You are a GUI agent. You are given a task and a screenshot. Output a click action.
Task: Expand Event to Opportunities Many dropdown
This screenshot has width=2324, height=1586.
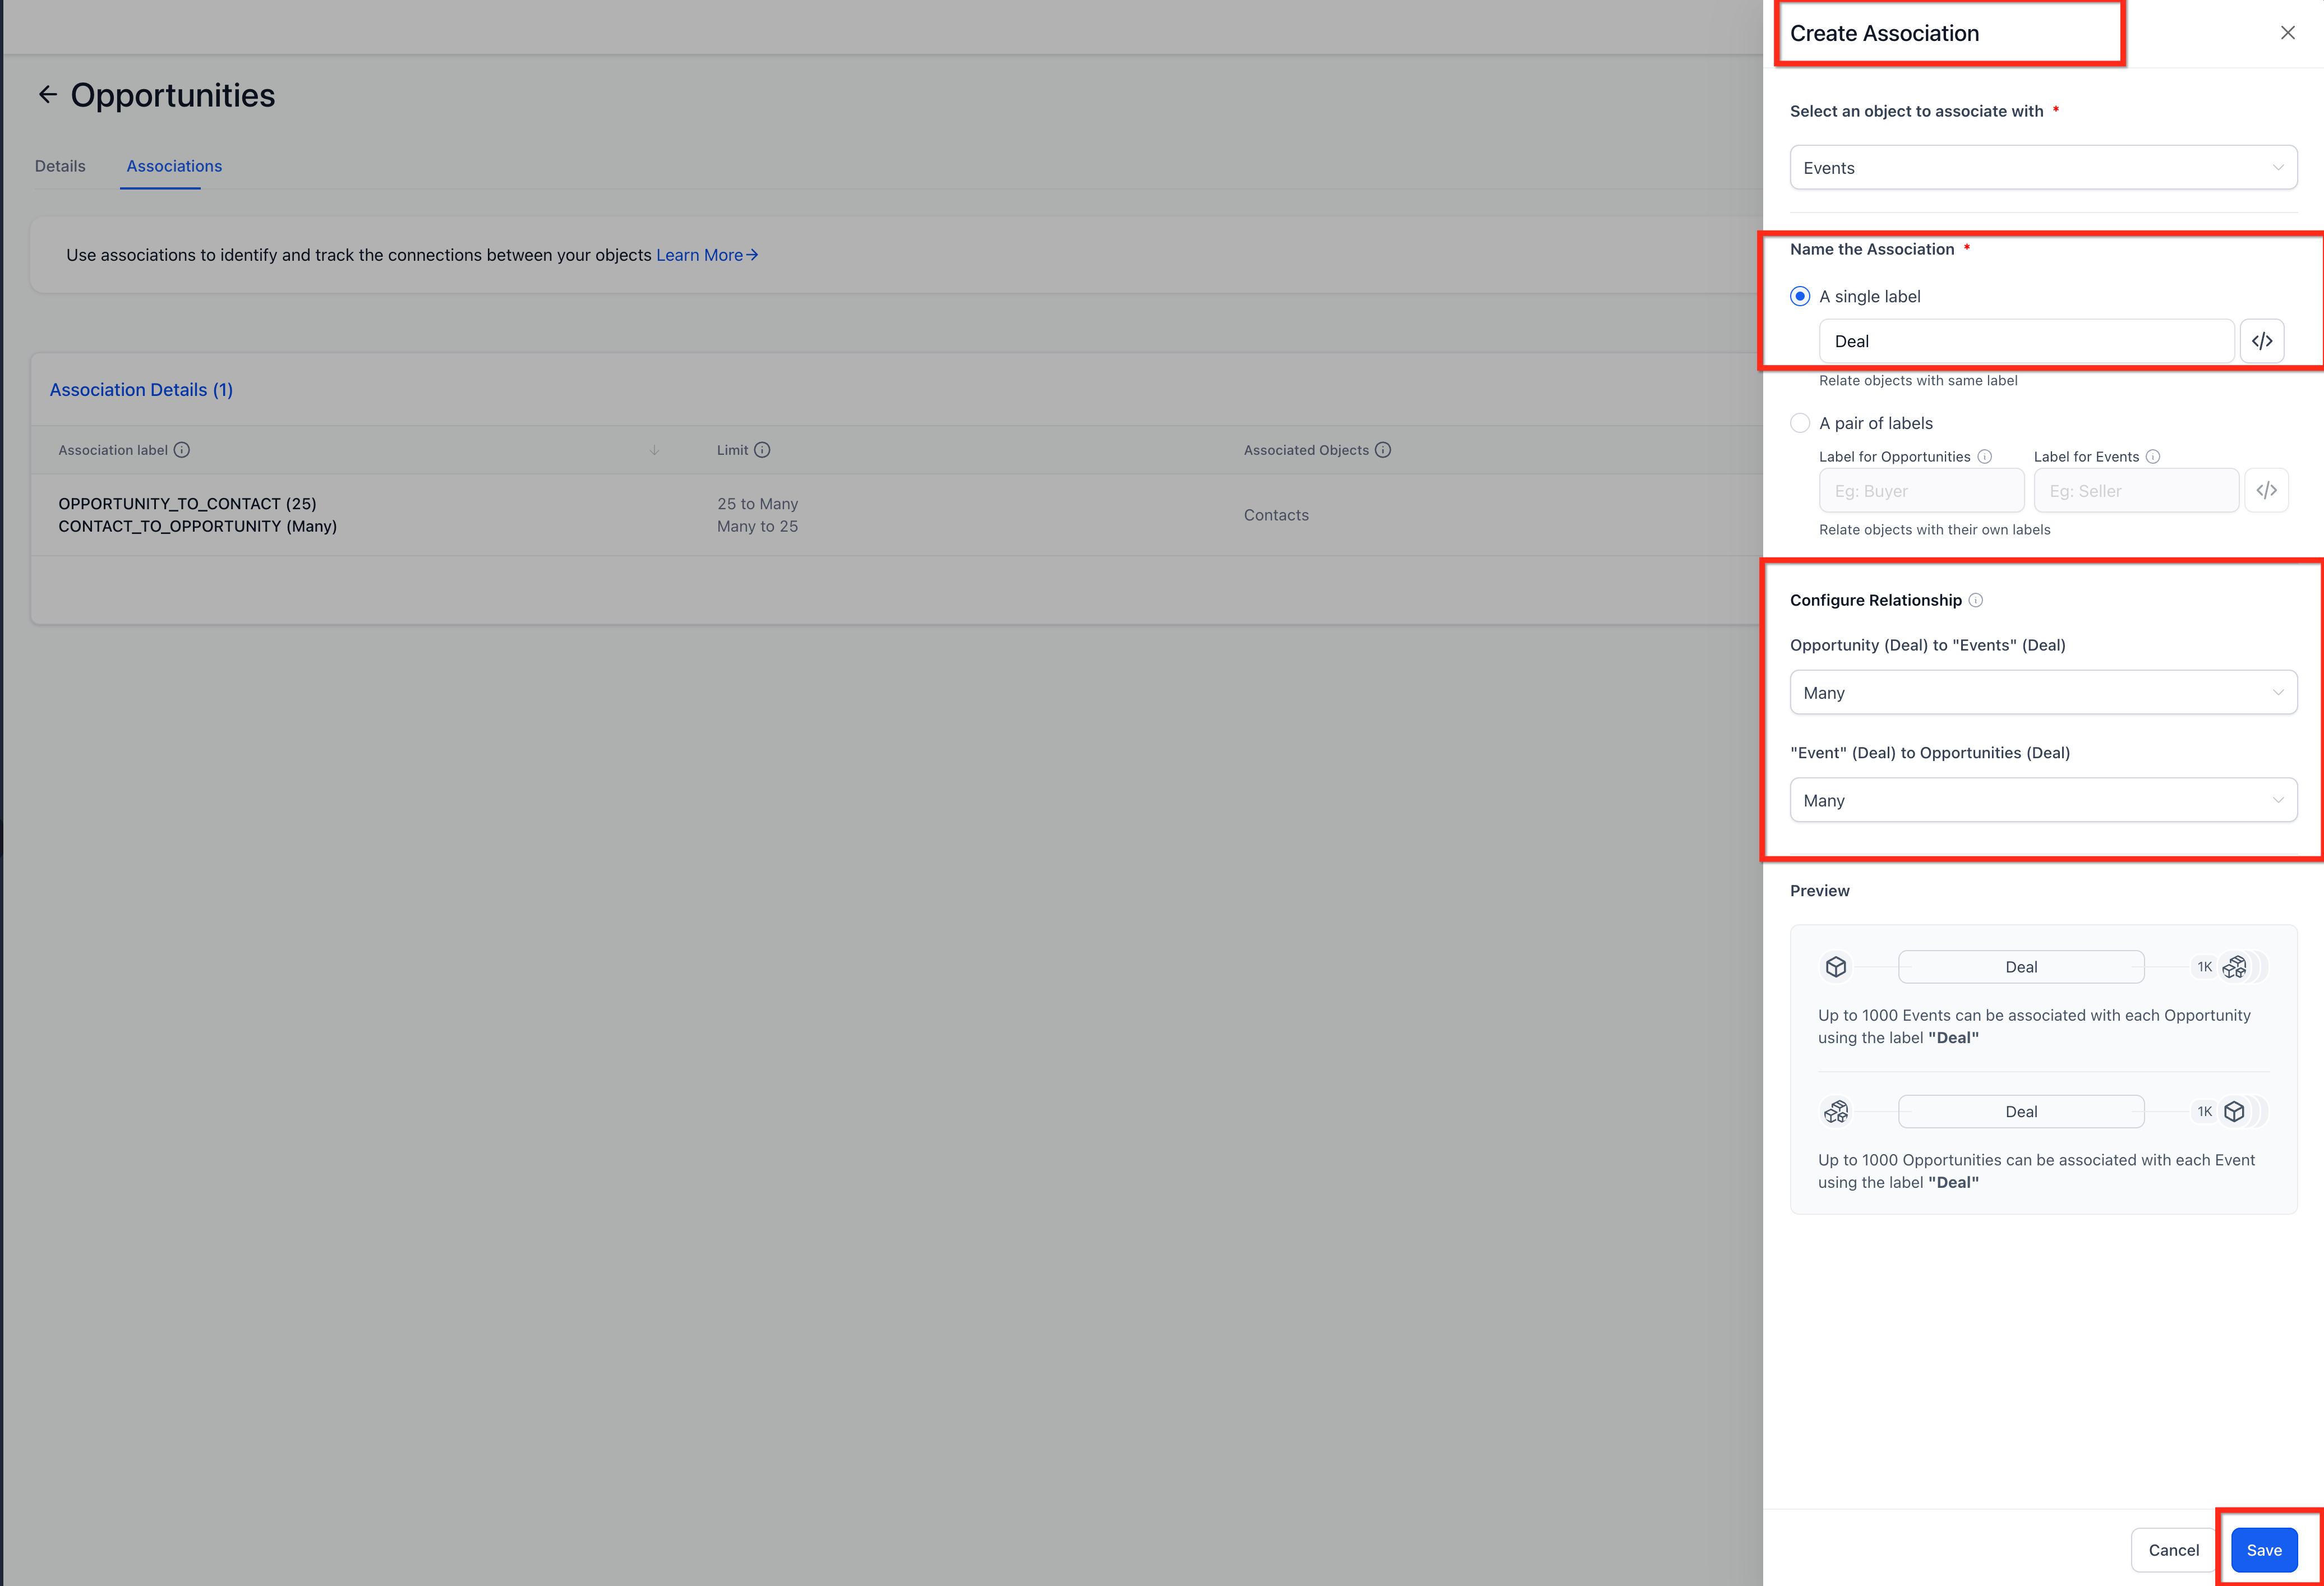point(2043,800)
